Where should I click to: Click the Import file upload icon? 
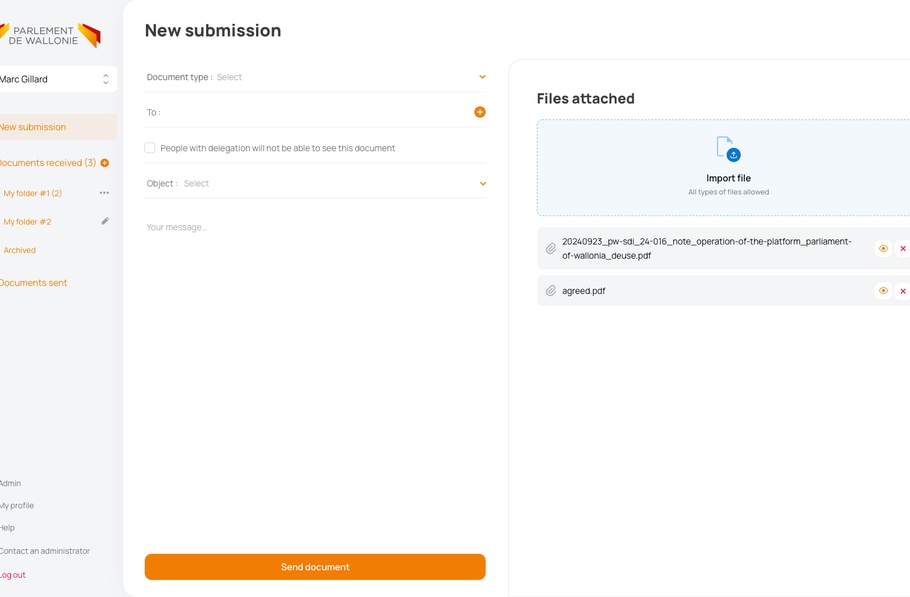point(728,149)
